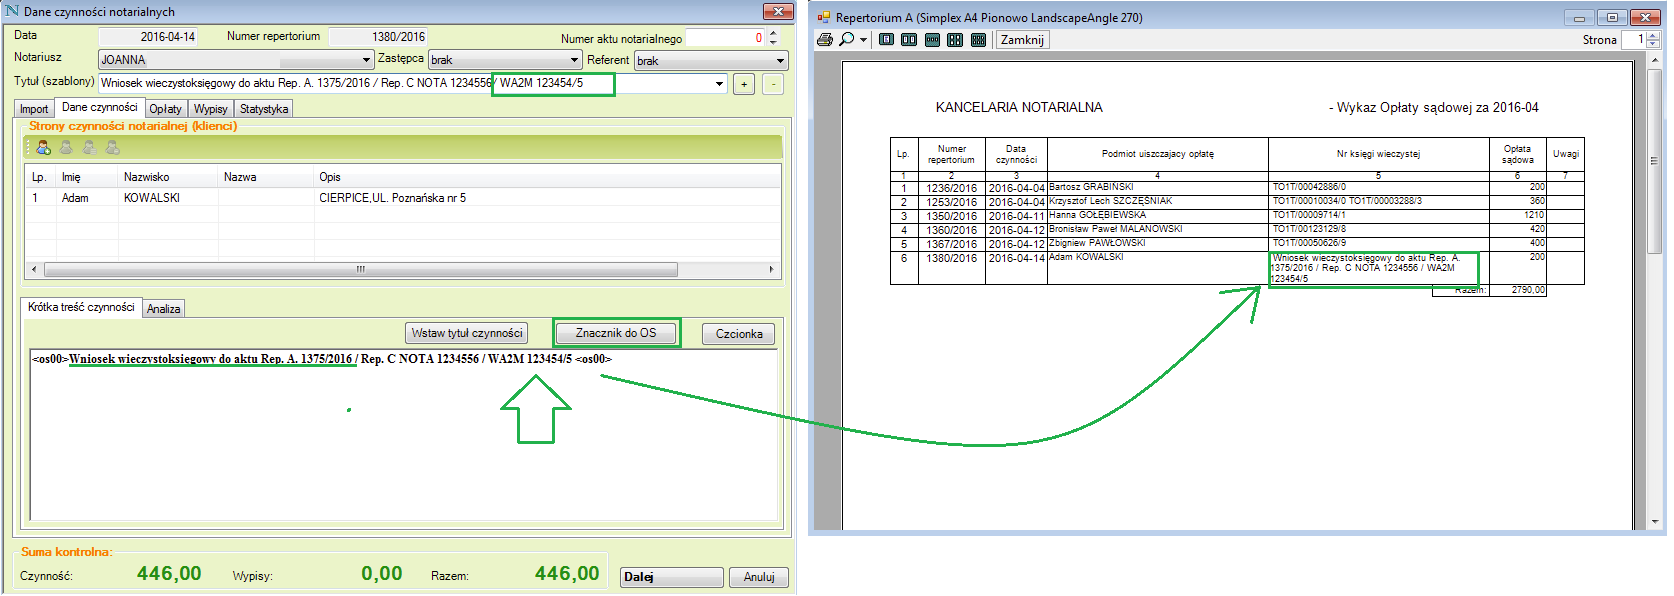Click the Nazwisko column header
Screen dimensions: 1674x596
coord(167,177)
